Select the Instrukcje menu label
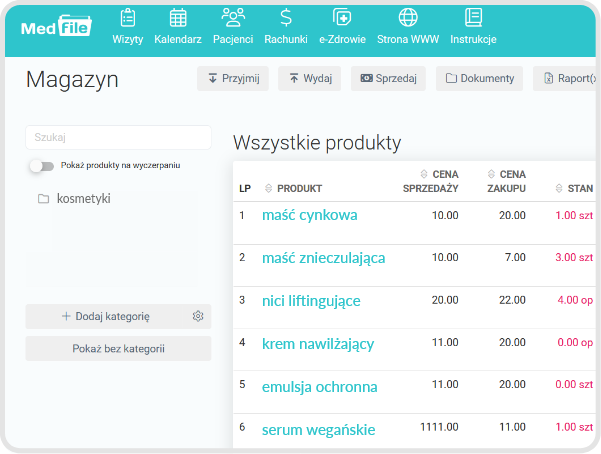 473,39
